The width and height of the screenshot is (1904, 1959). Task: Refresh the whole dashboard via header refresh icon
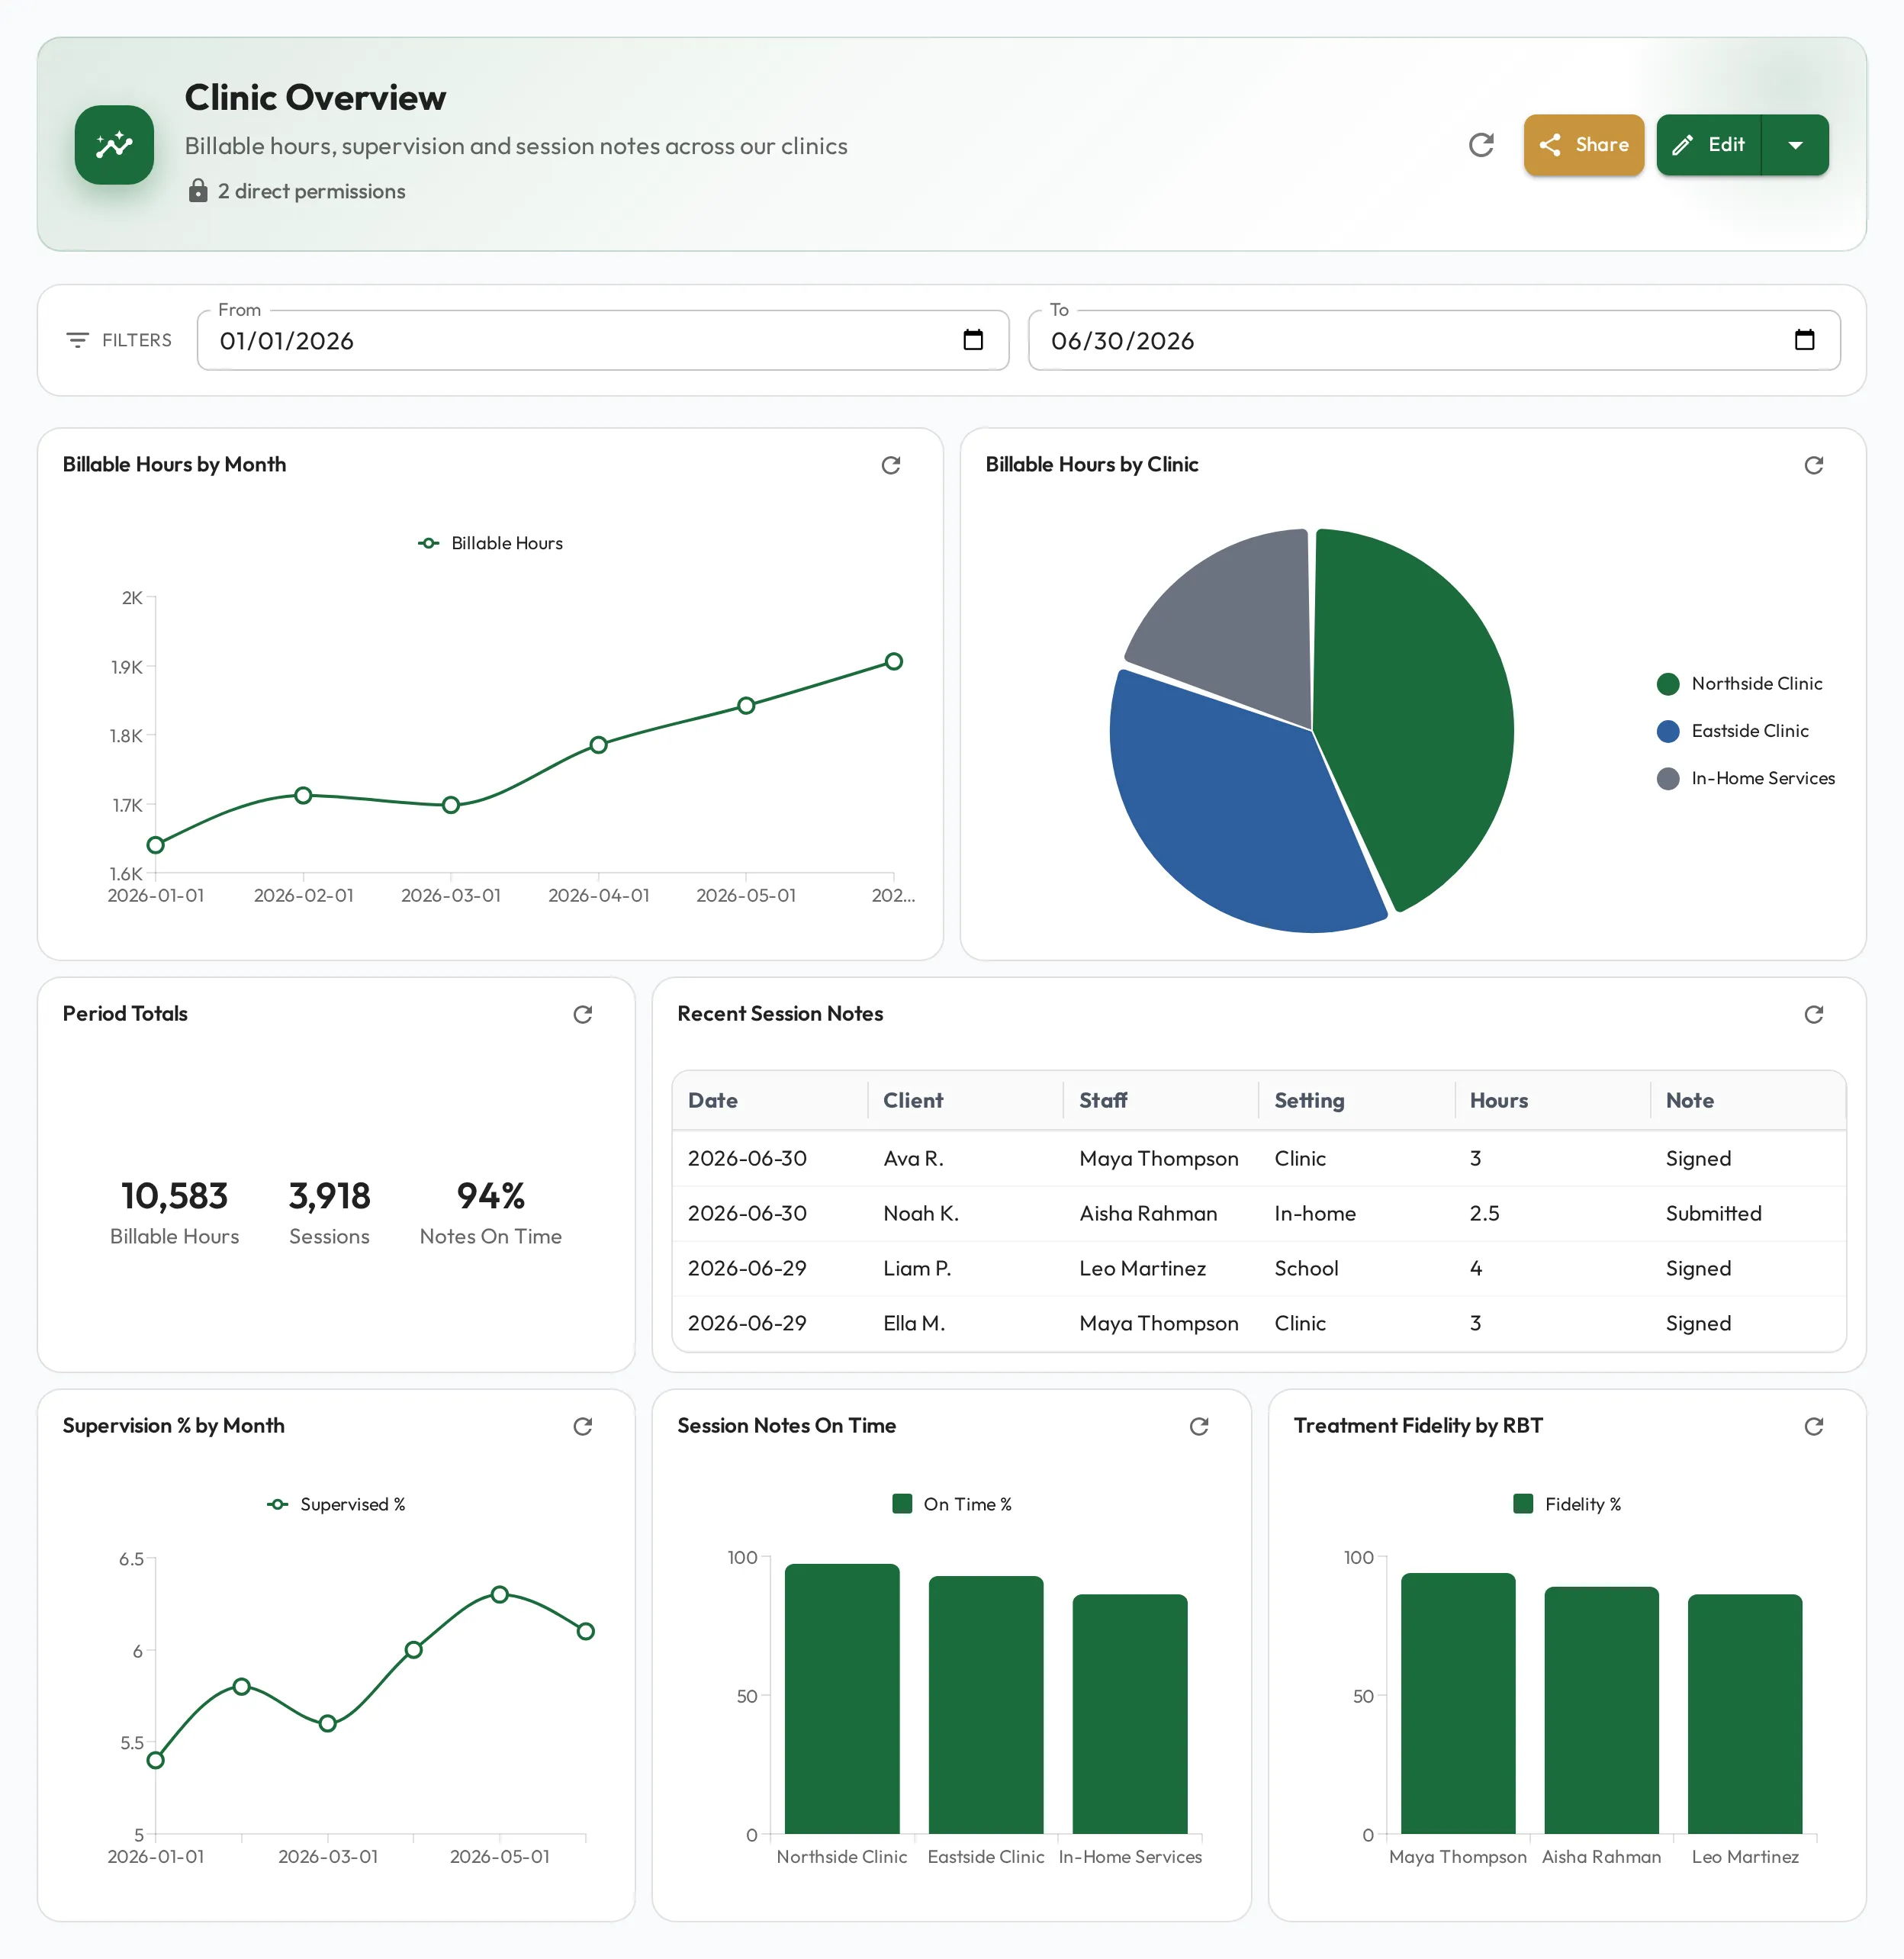pyautogui.click(x=1481, y=145)
